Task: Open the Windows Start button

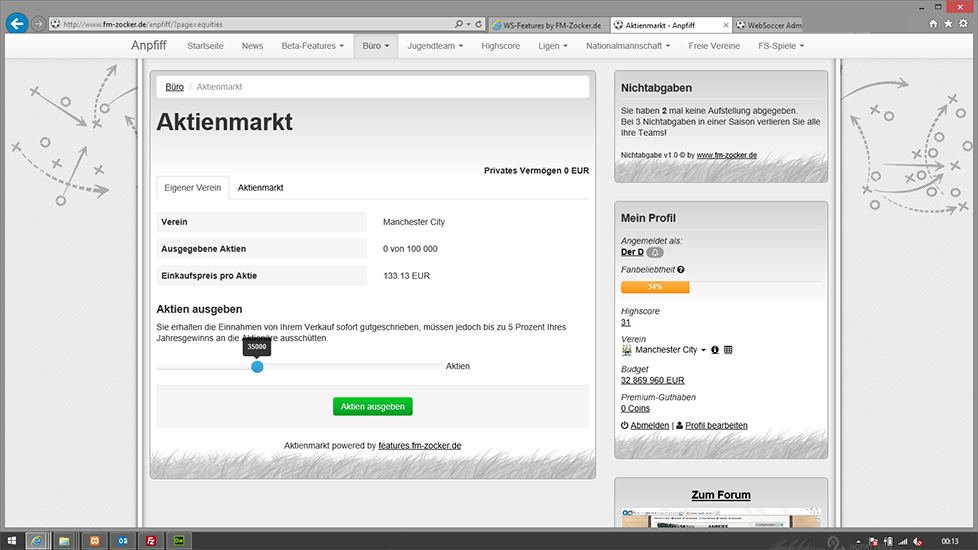Action: 10,541
